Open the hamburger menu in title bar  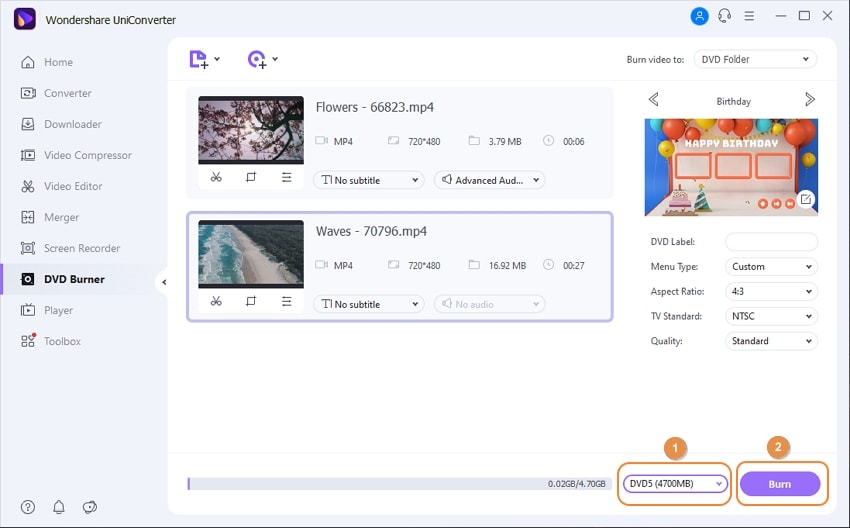(x=749, y=16)
